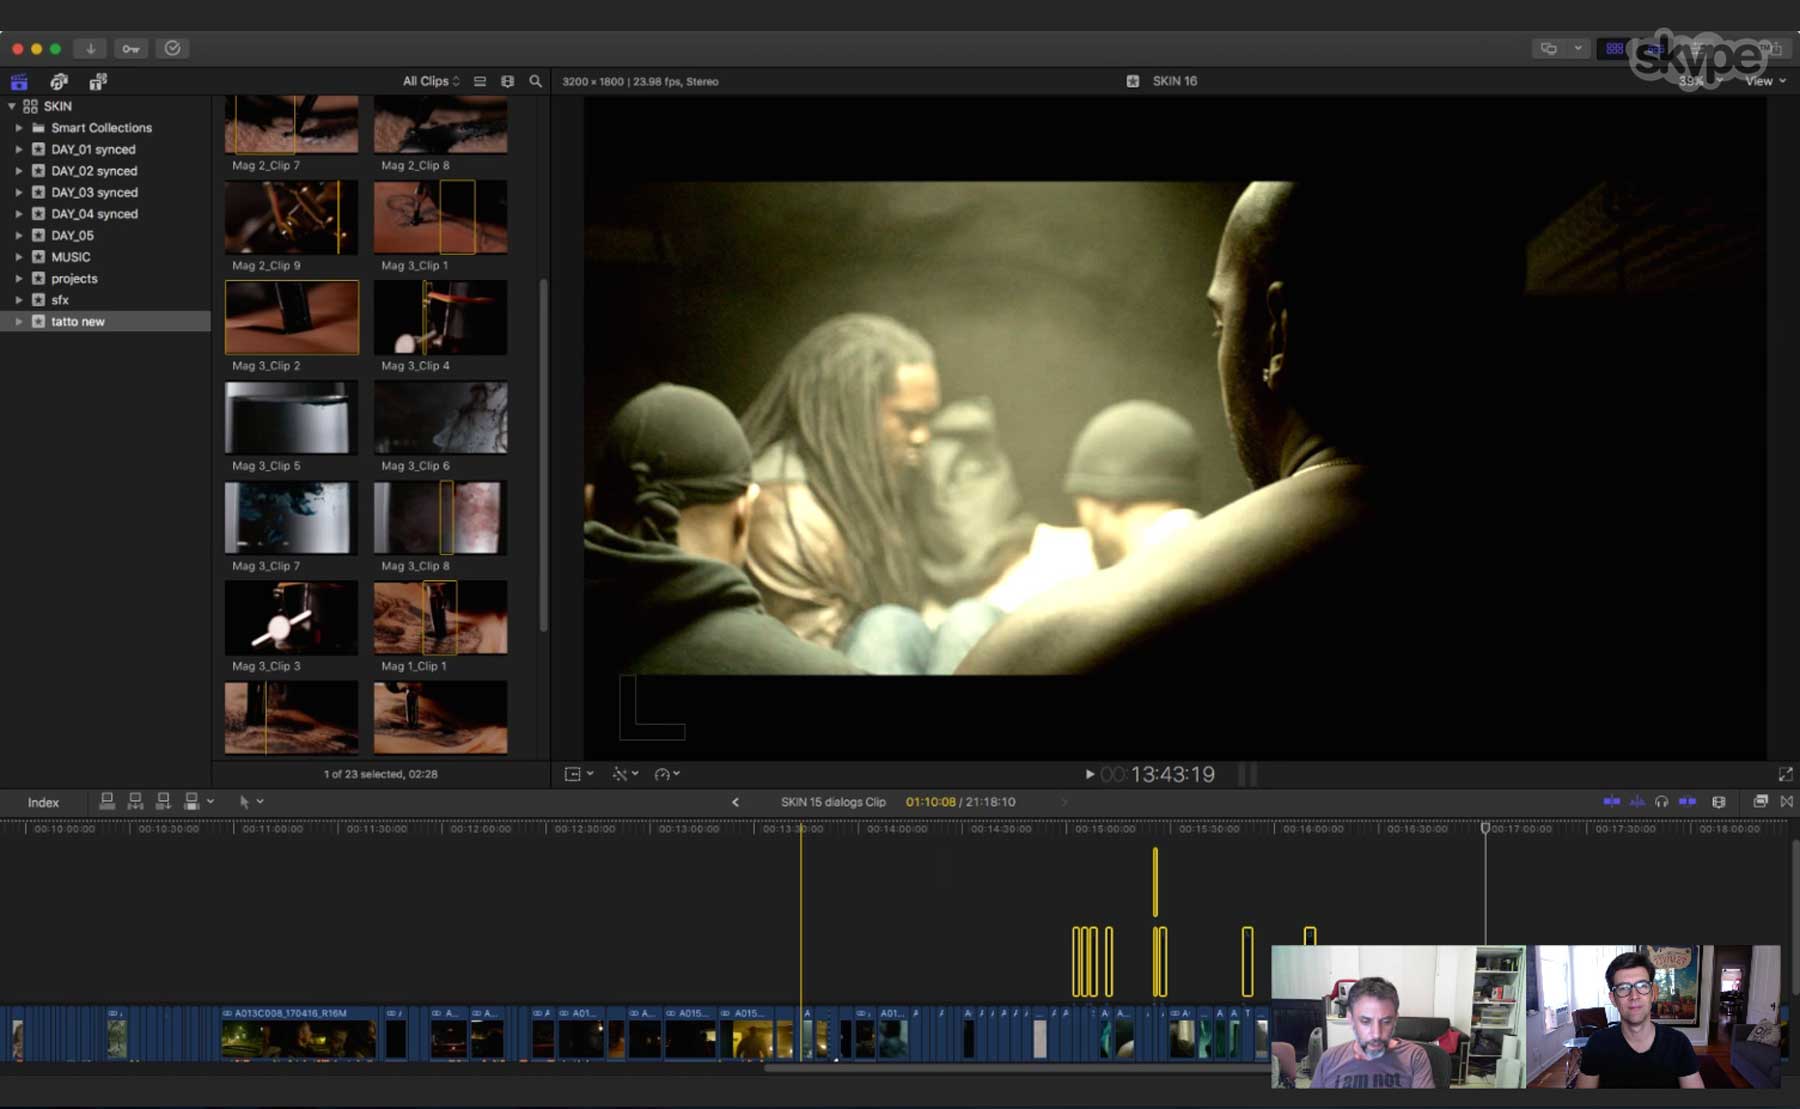Show the Photos and Audio sidebar
Viewport: 1800px width, 1109px height.
point(59,82)
